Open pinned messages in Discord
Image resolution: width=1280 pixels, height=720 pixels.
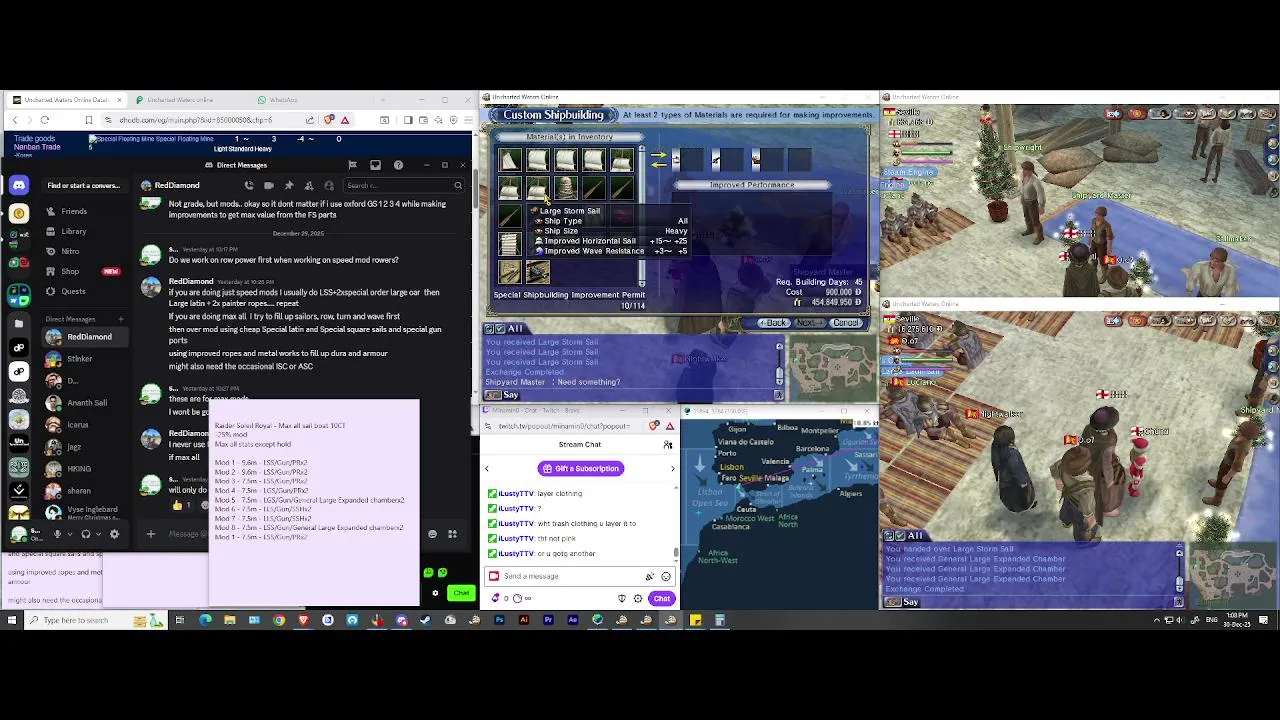pos(289,185)
